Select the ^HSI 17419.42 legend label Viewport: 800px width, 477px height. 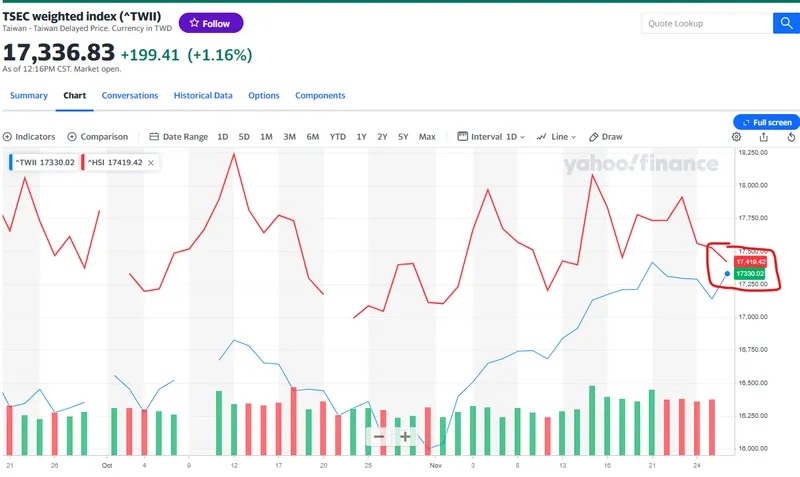click(115, 162)
